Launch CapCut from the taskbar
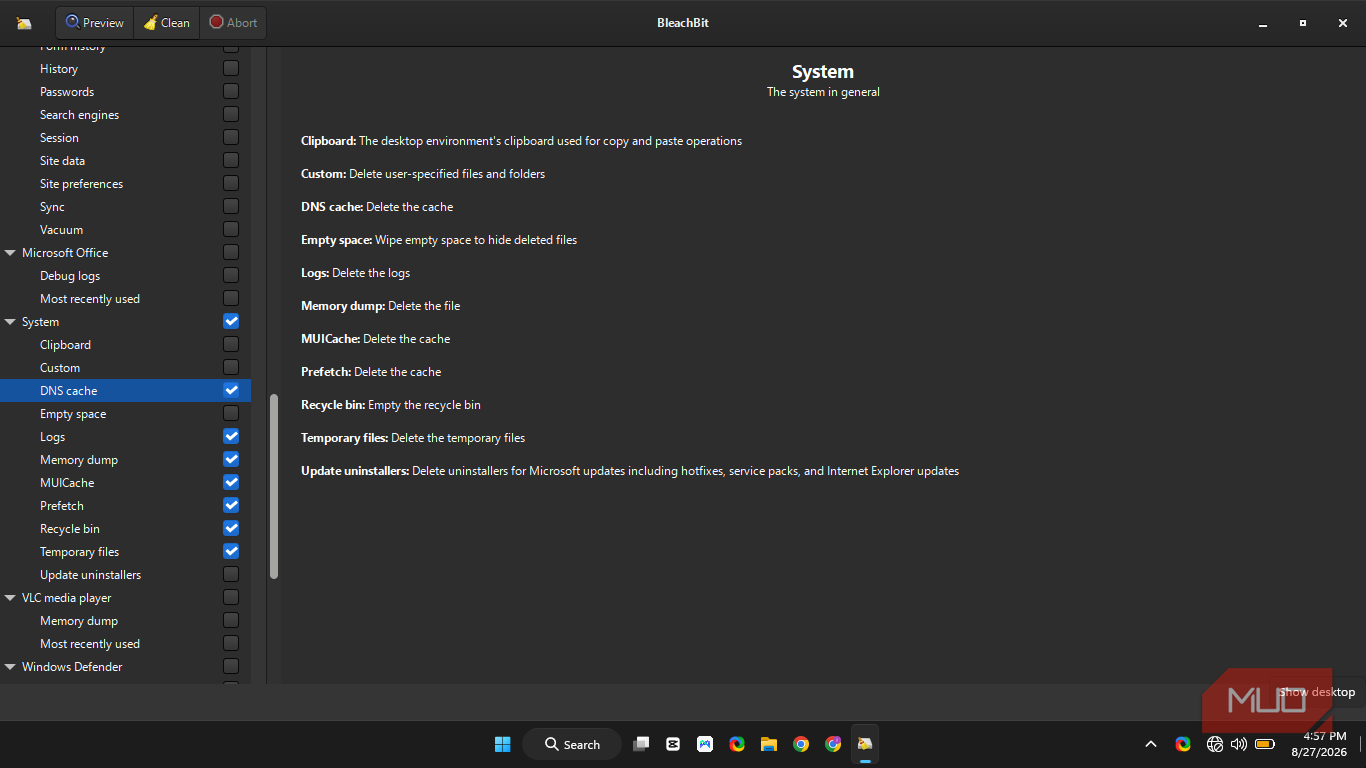The height and width of the screenshot is (768, 1366). tap(673, 744)
